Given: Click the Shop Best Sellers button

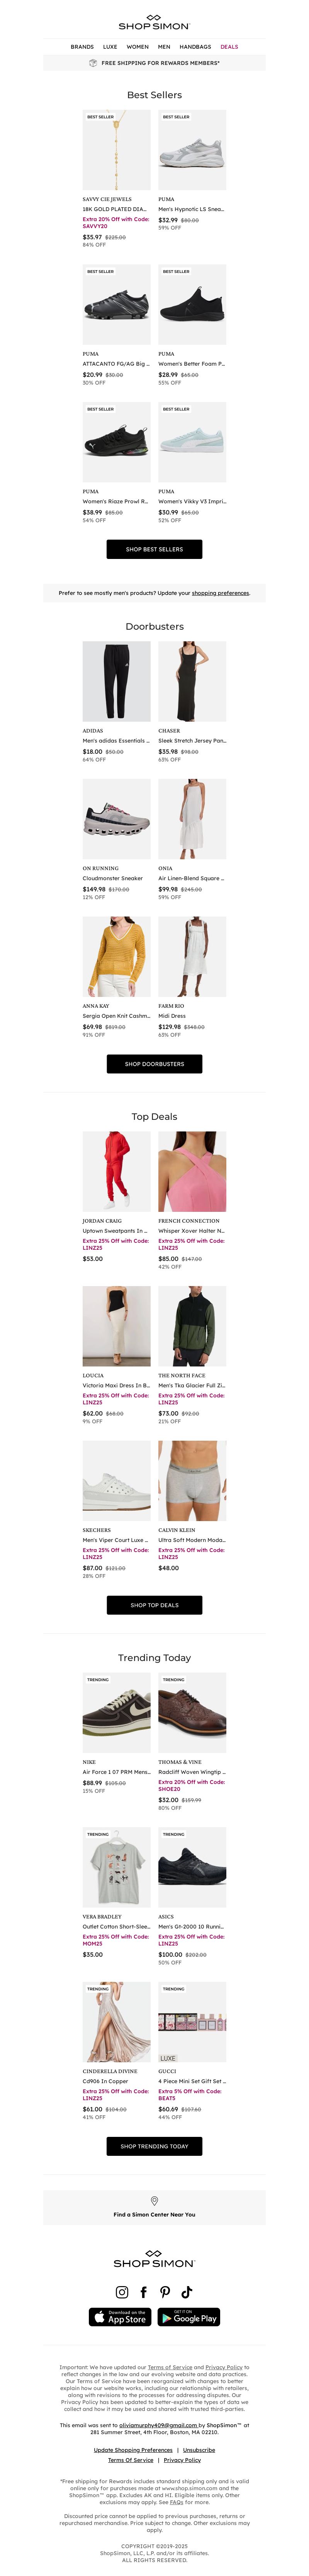Looking at the screenshot, I should (x=154, y=549).
